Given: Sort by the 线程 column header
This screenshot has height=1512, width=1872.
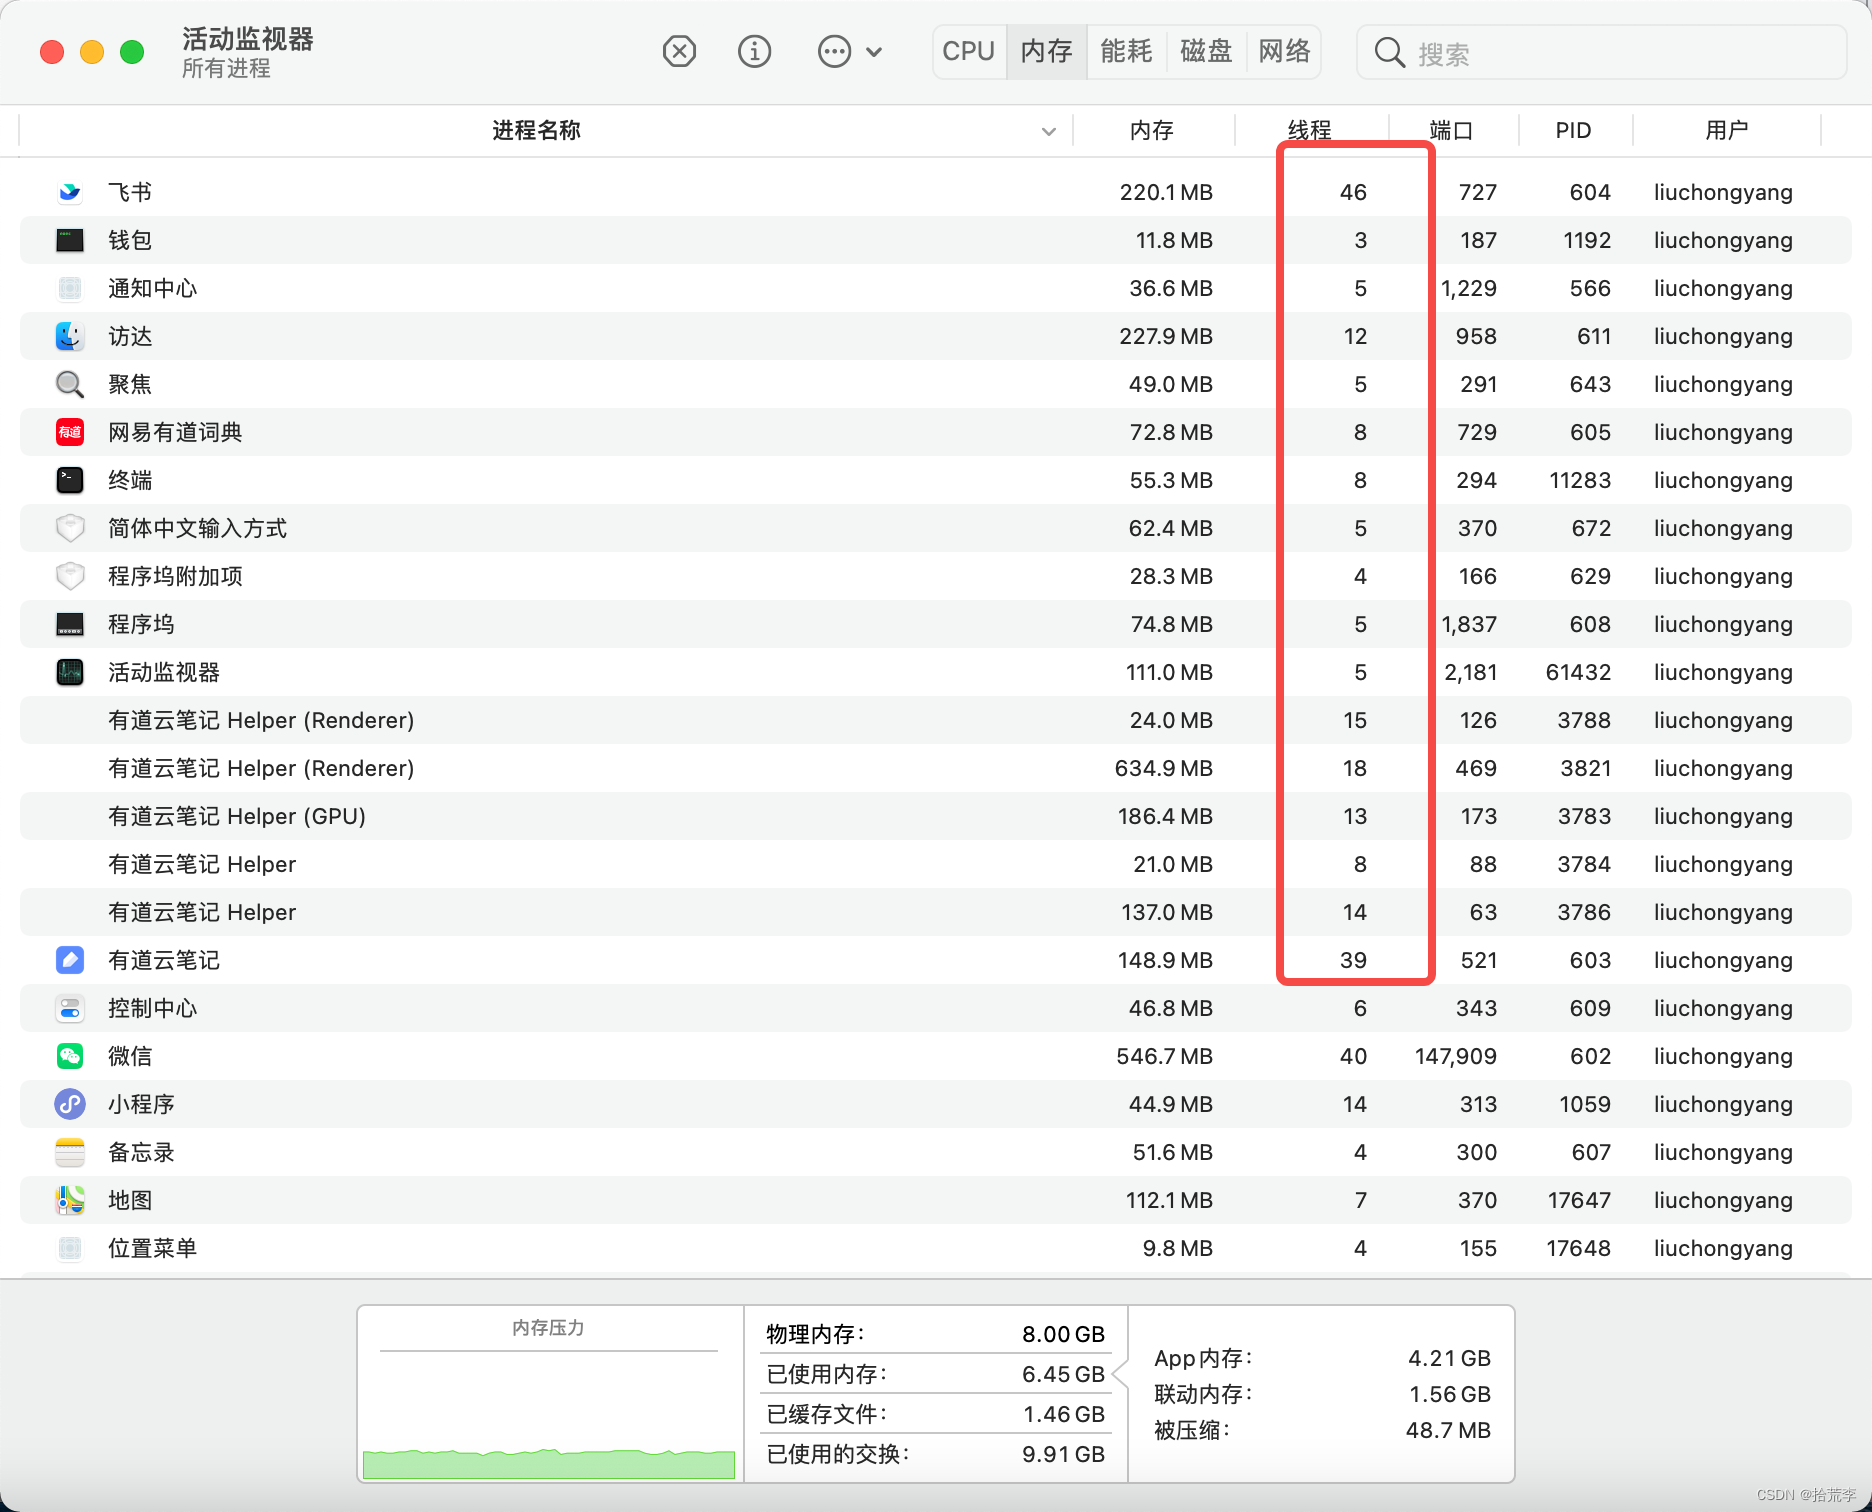Looking at the screenshot, I should 1310,130.
